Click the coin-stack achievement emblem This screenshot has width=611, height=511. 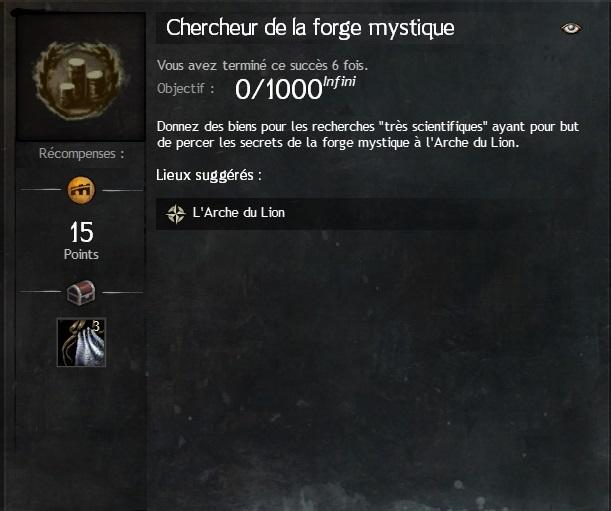coord(81,80)
